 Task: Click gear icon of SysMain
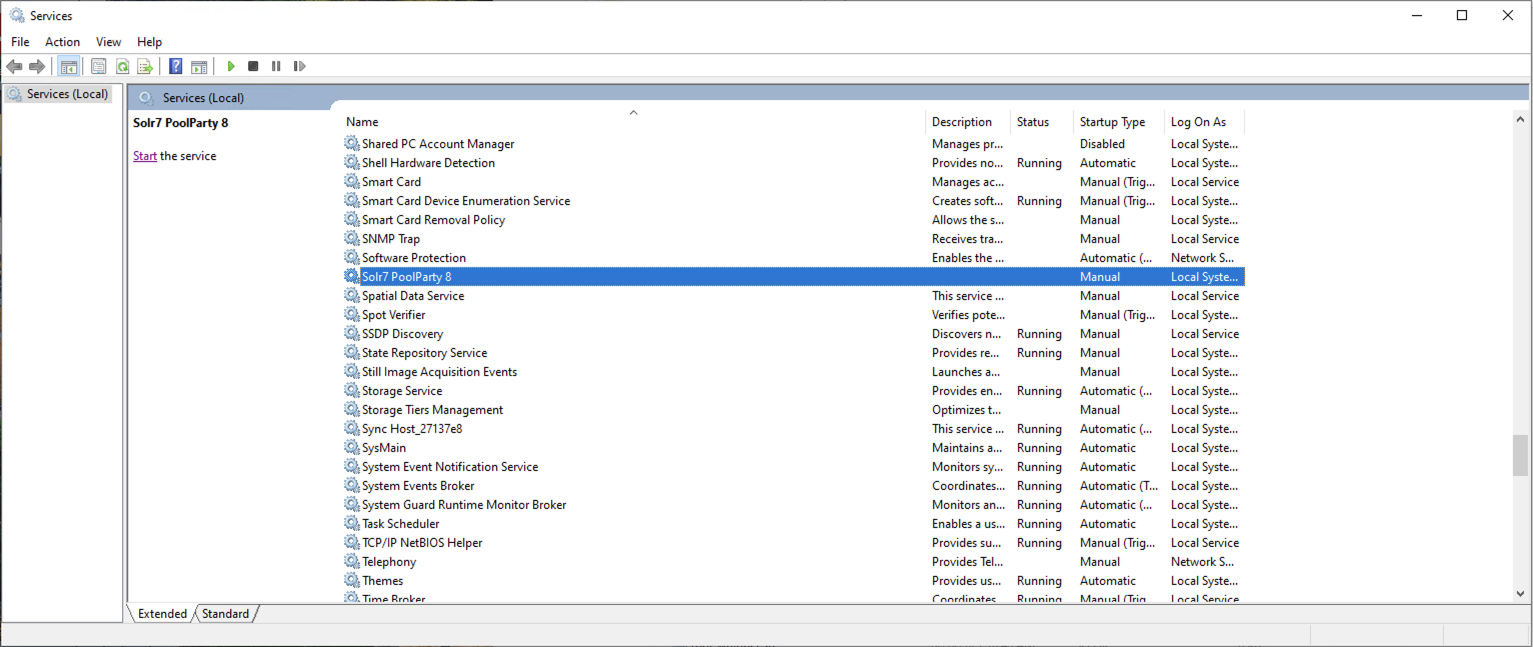[x=352, y=448]
